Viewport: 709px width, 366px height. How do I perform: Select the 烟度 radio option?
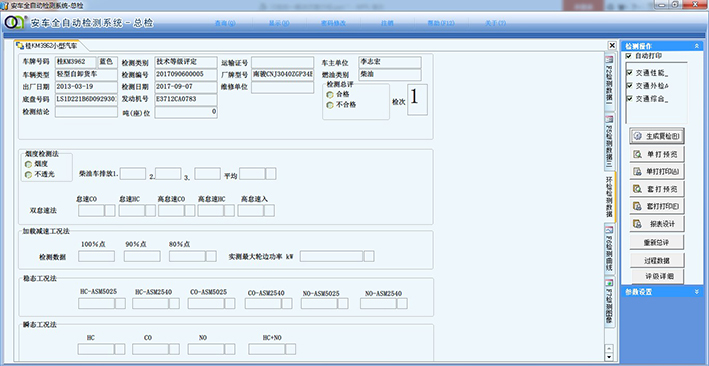tap(28, 164)
